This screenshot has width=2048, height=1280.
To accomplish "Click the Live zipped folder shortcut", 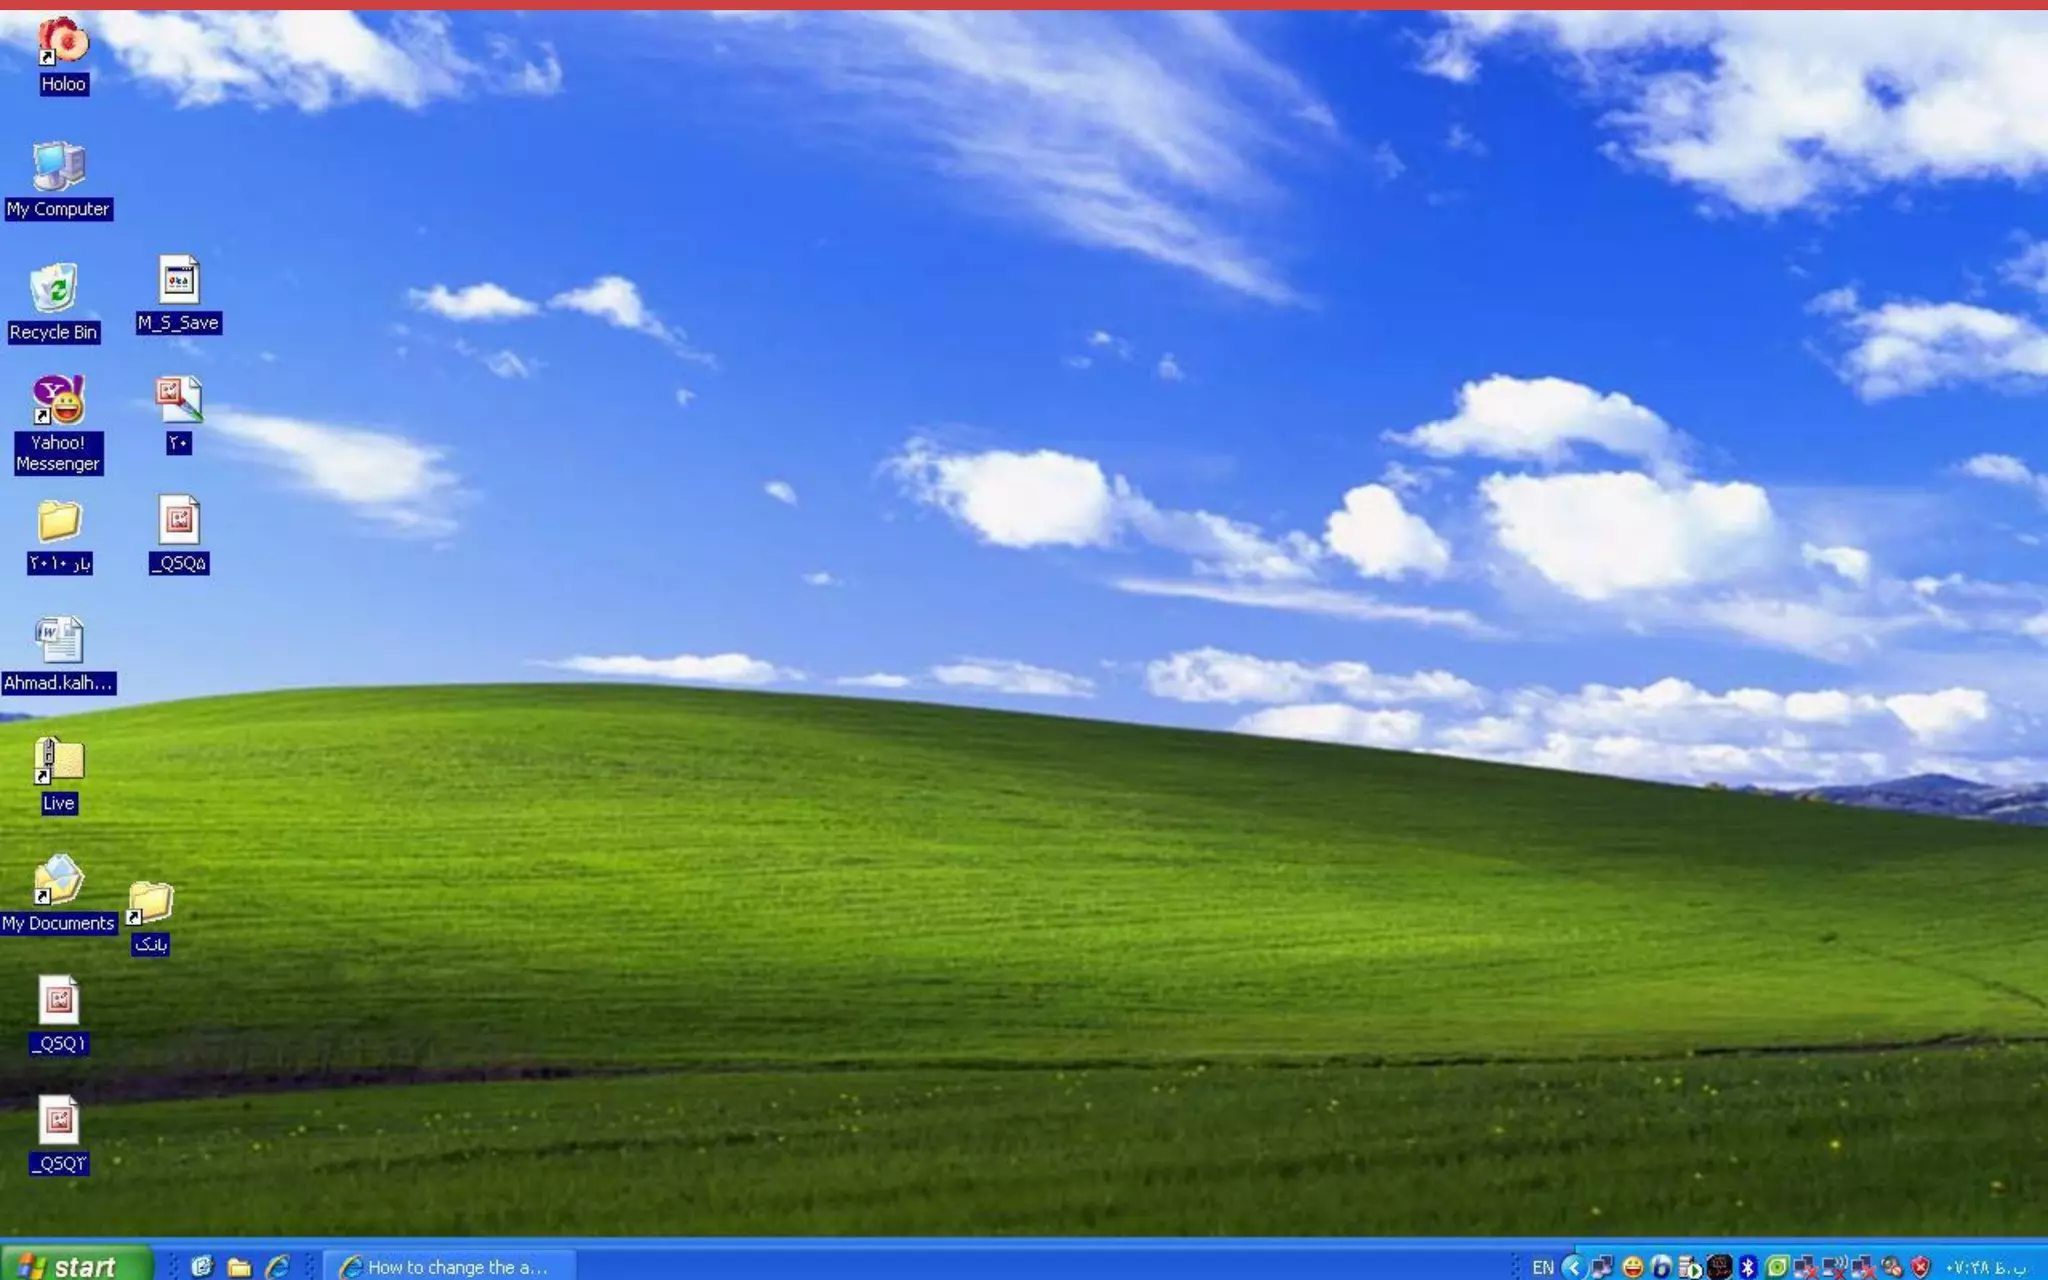I will 58,761.
